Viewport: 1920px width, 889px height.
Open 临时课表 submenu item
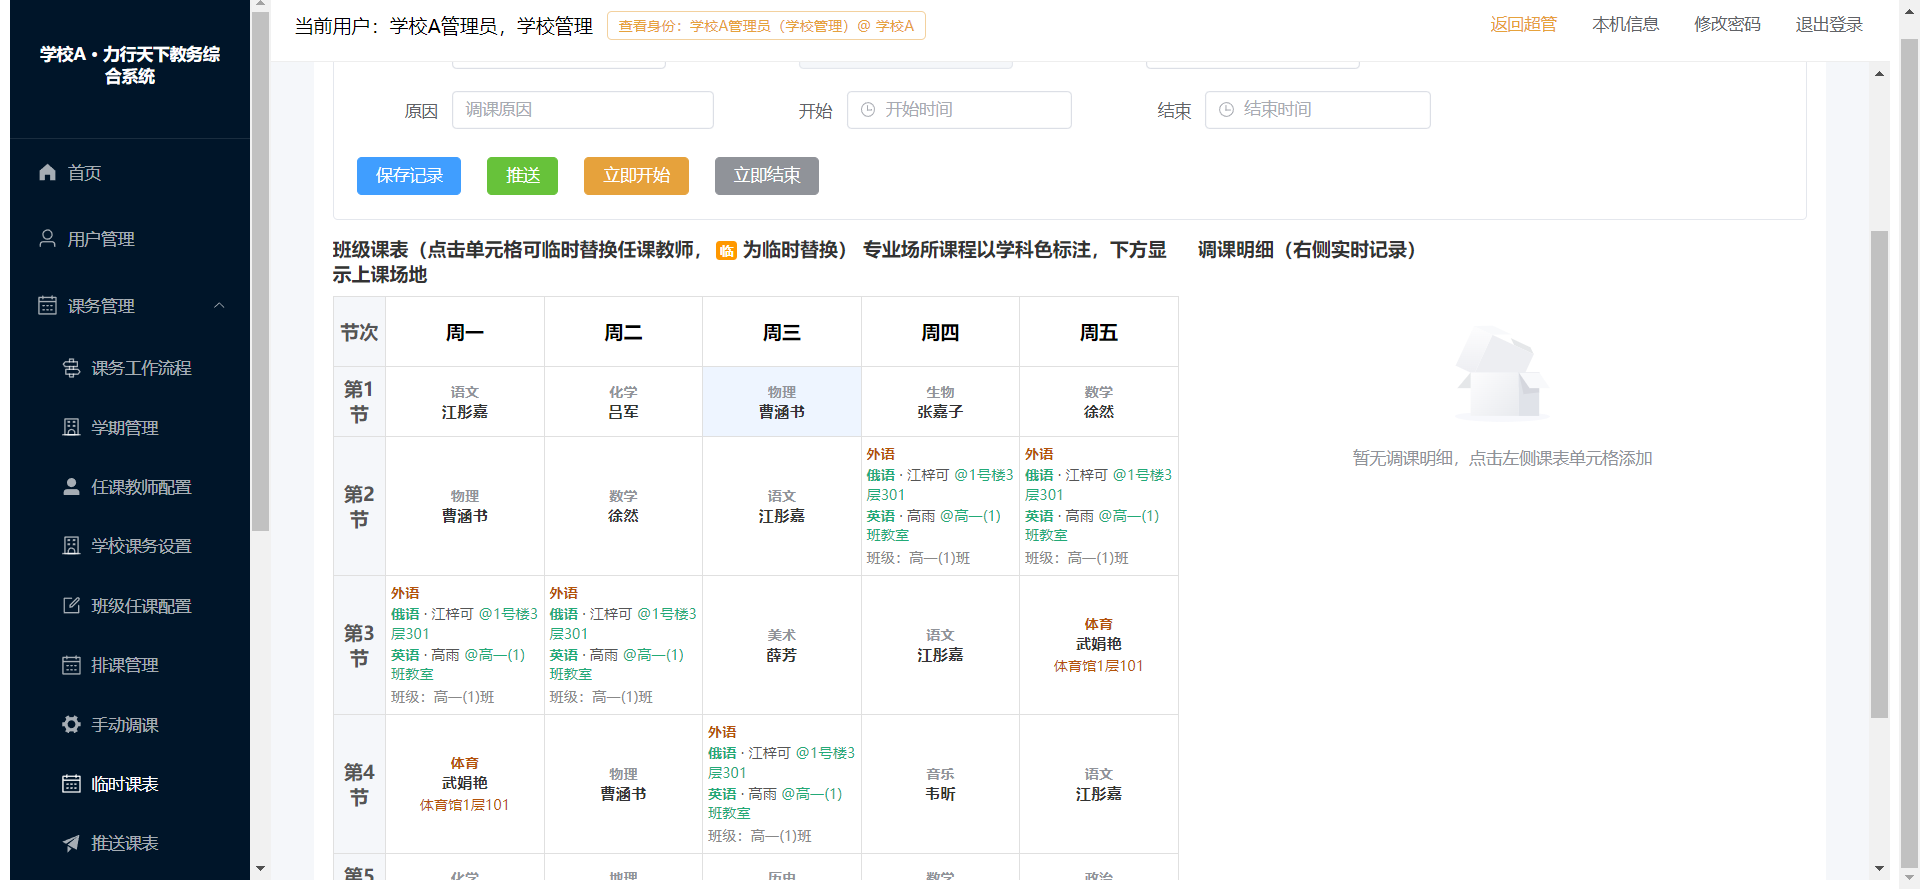point(130,783)
